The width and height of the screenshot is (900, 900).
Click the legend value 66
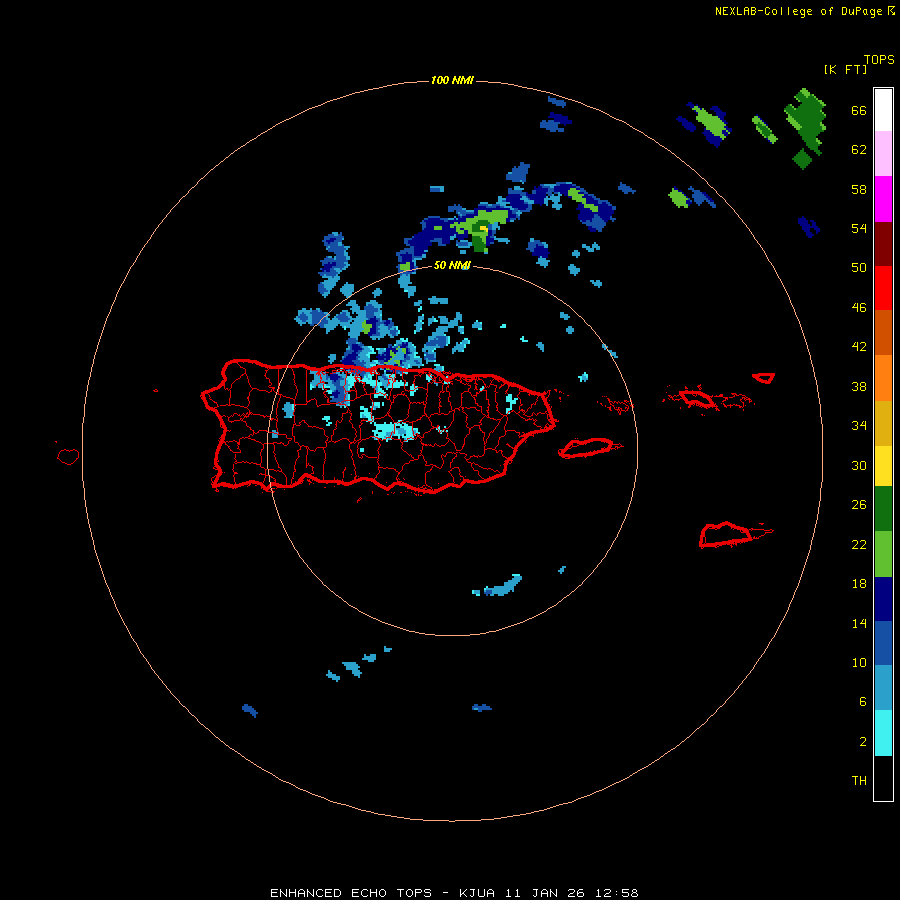coord(859,110)
